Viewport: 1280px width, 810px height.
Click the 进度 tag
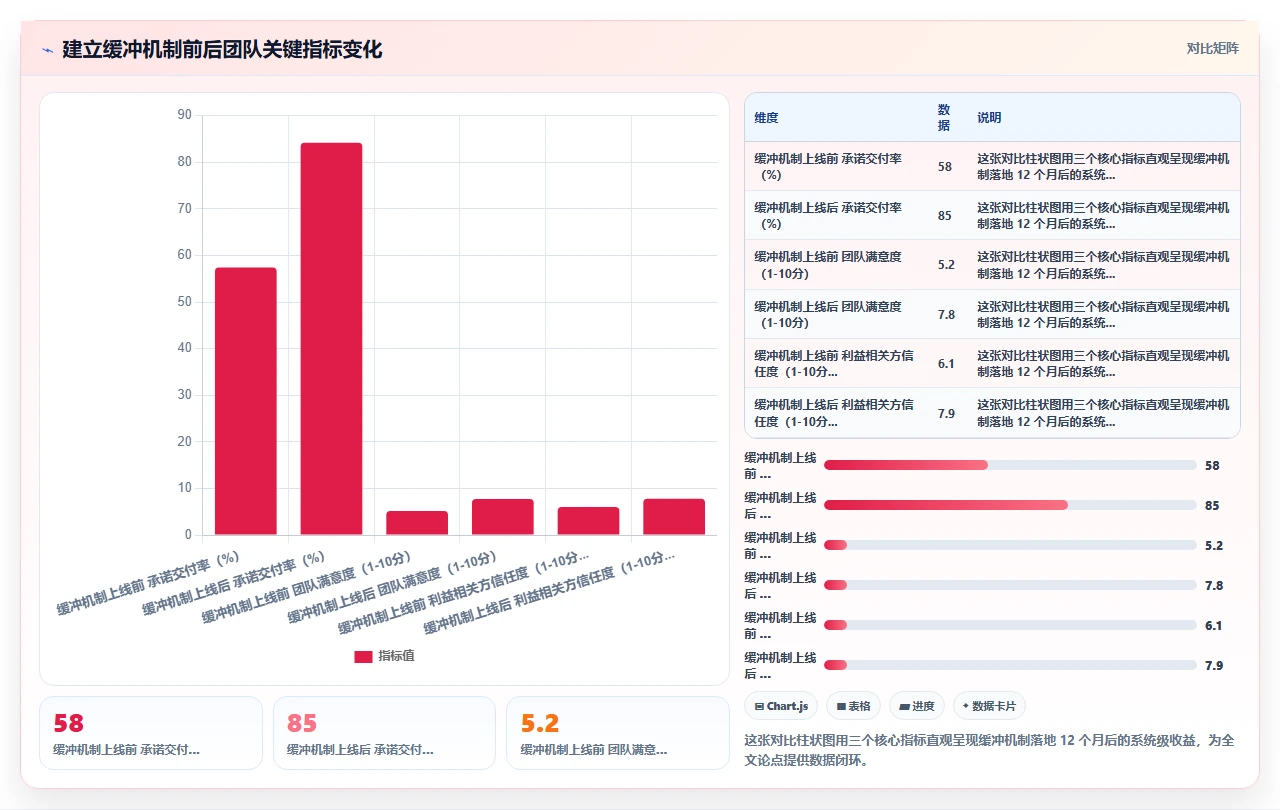917,706
